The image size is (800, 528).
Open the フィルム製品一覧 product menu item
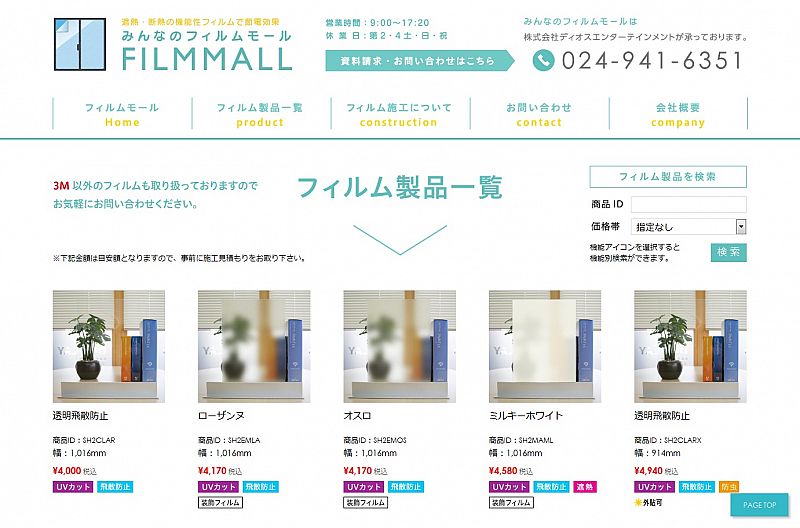pos(260,114)
